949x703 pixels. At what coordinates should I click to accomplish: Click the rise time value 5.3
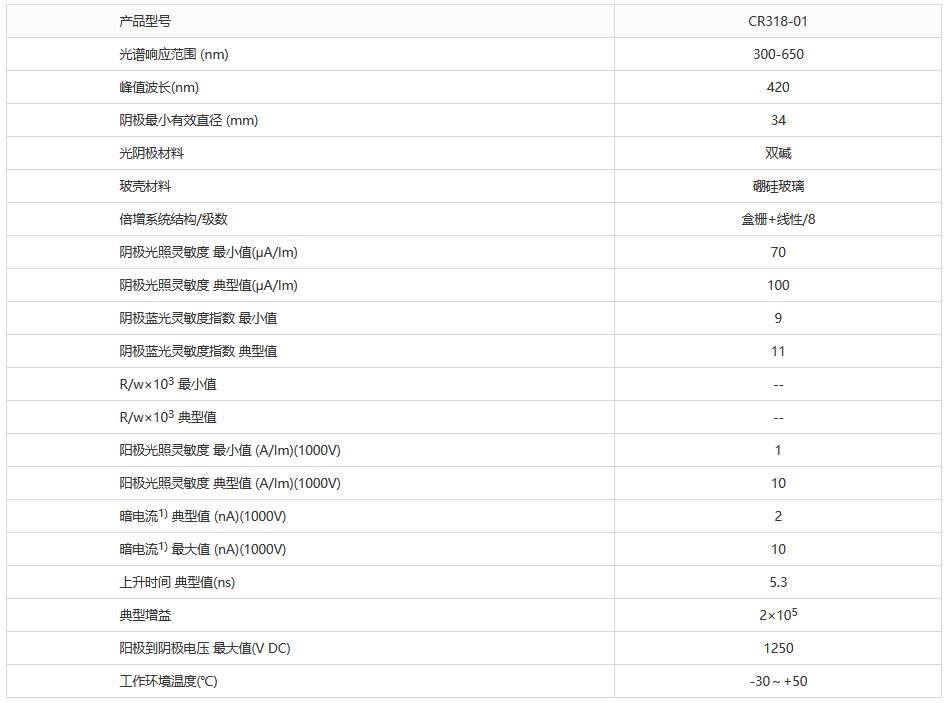pyautogui.click(x=778, y=582)
